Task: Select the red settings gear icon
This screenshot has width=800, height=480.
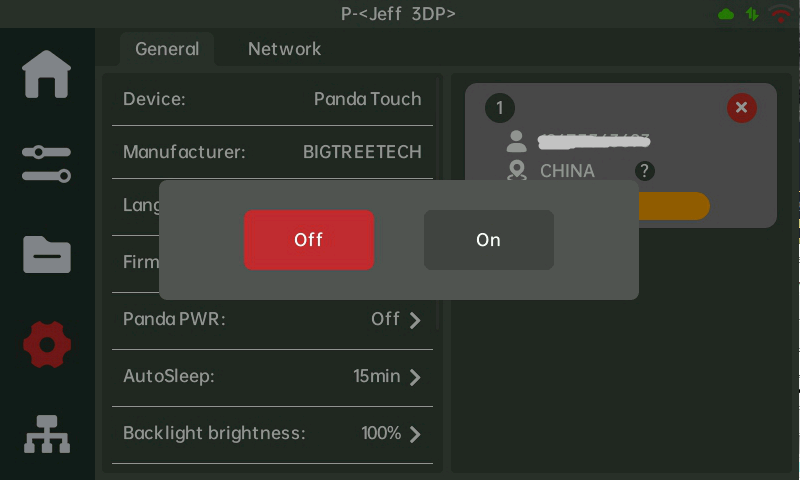Action: pyautogui.click(x=47, y=344)
